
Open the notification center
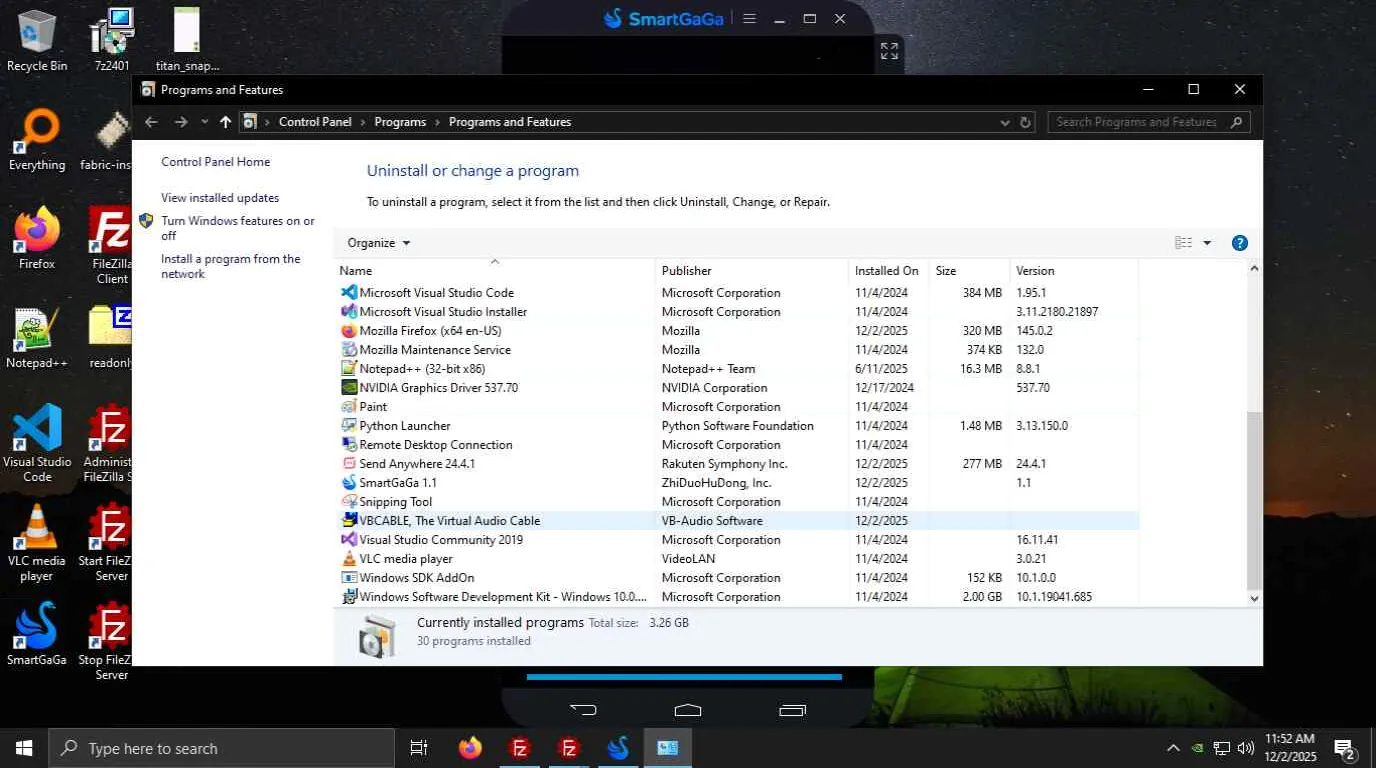[x=1345, y=748]
